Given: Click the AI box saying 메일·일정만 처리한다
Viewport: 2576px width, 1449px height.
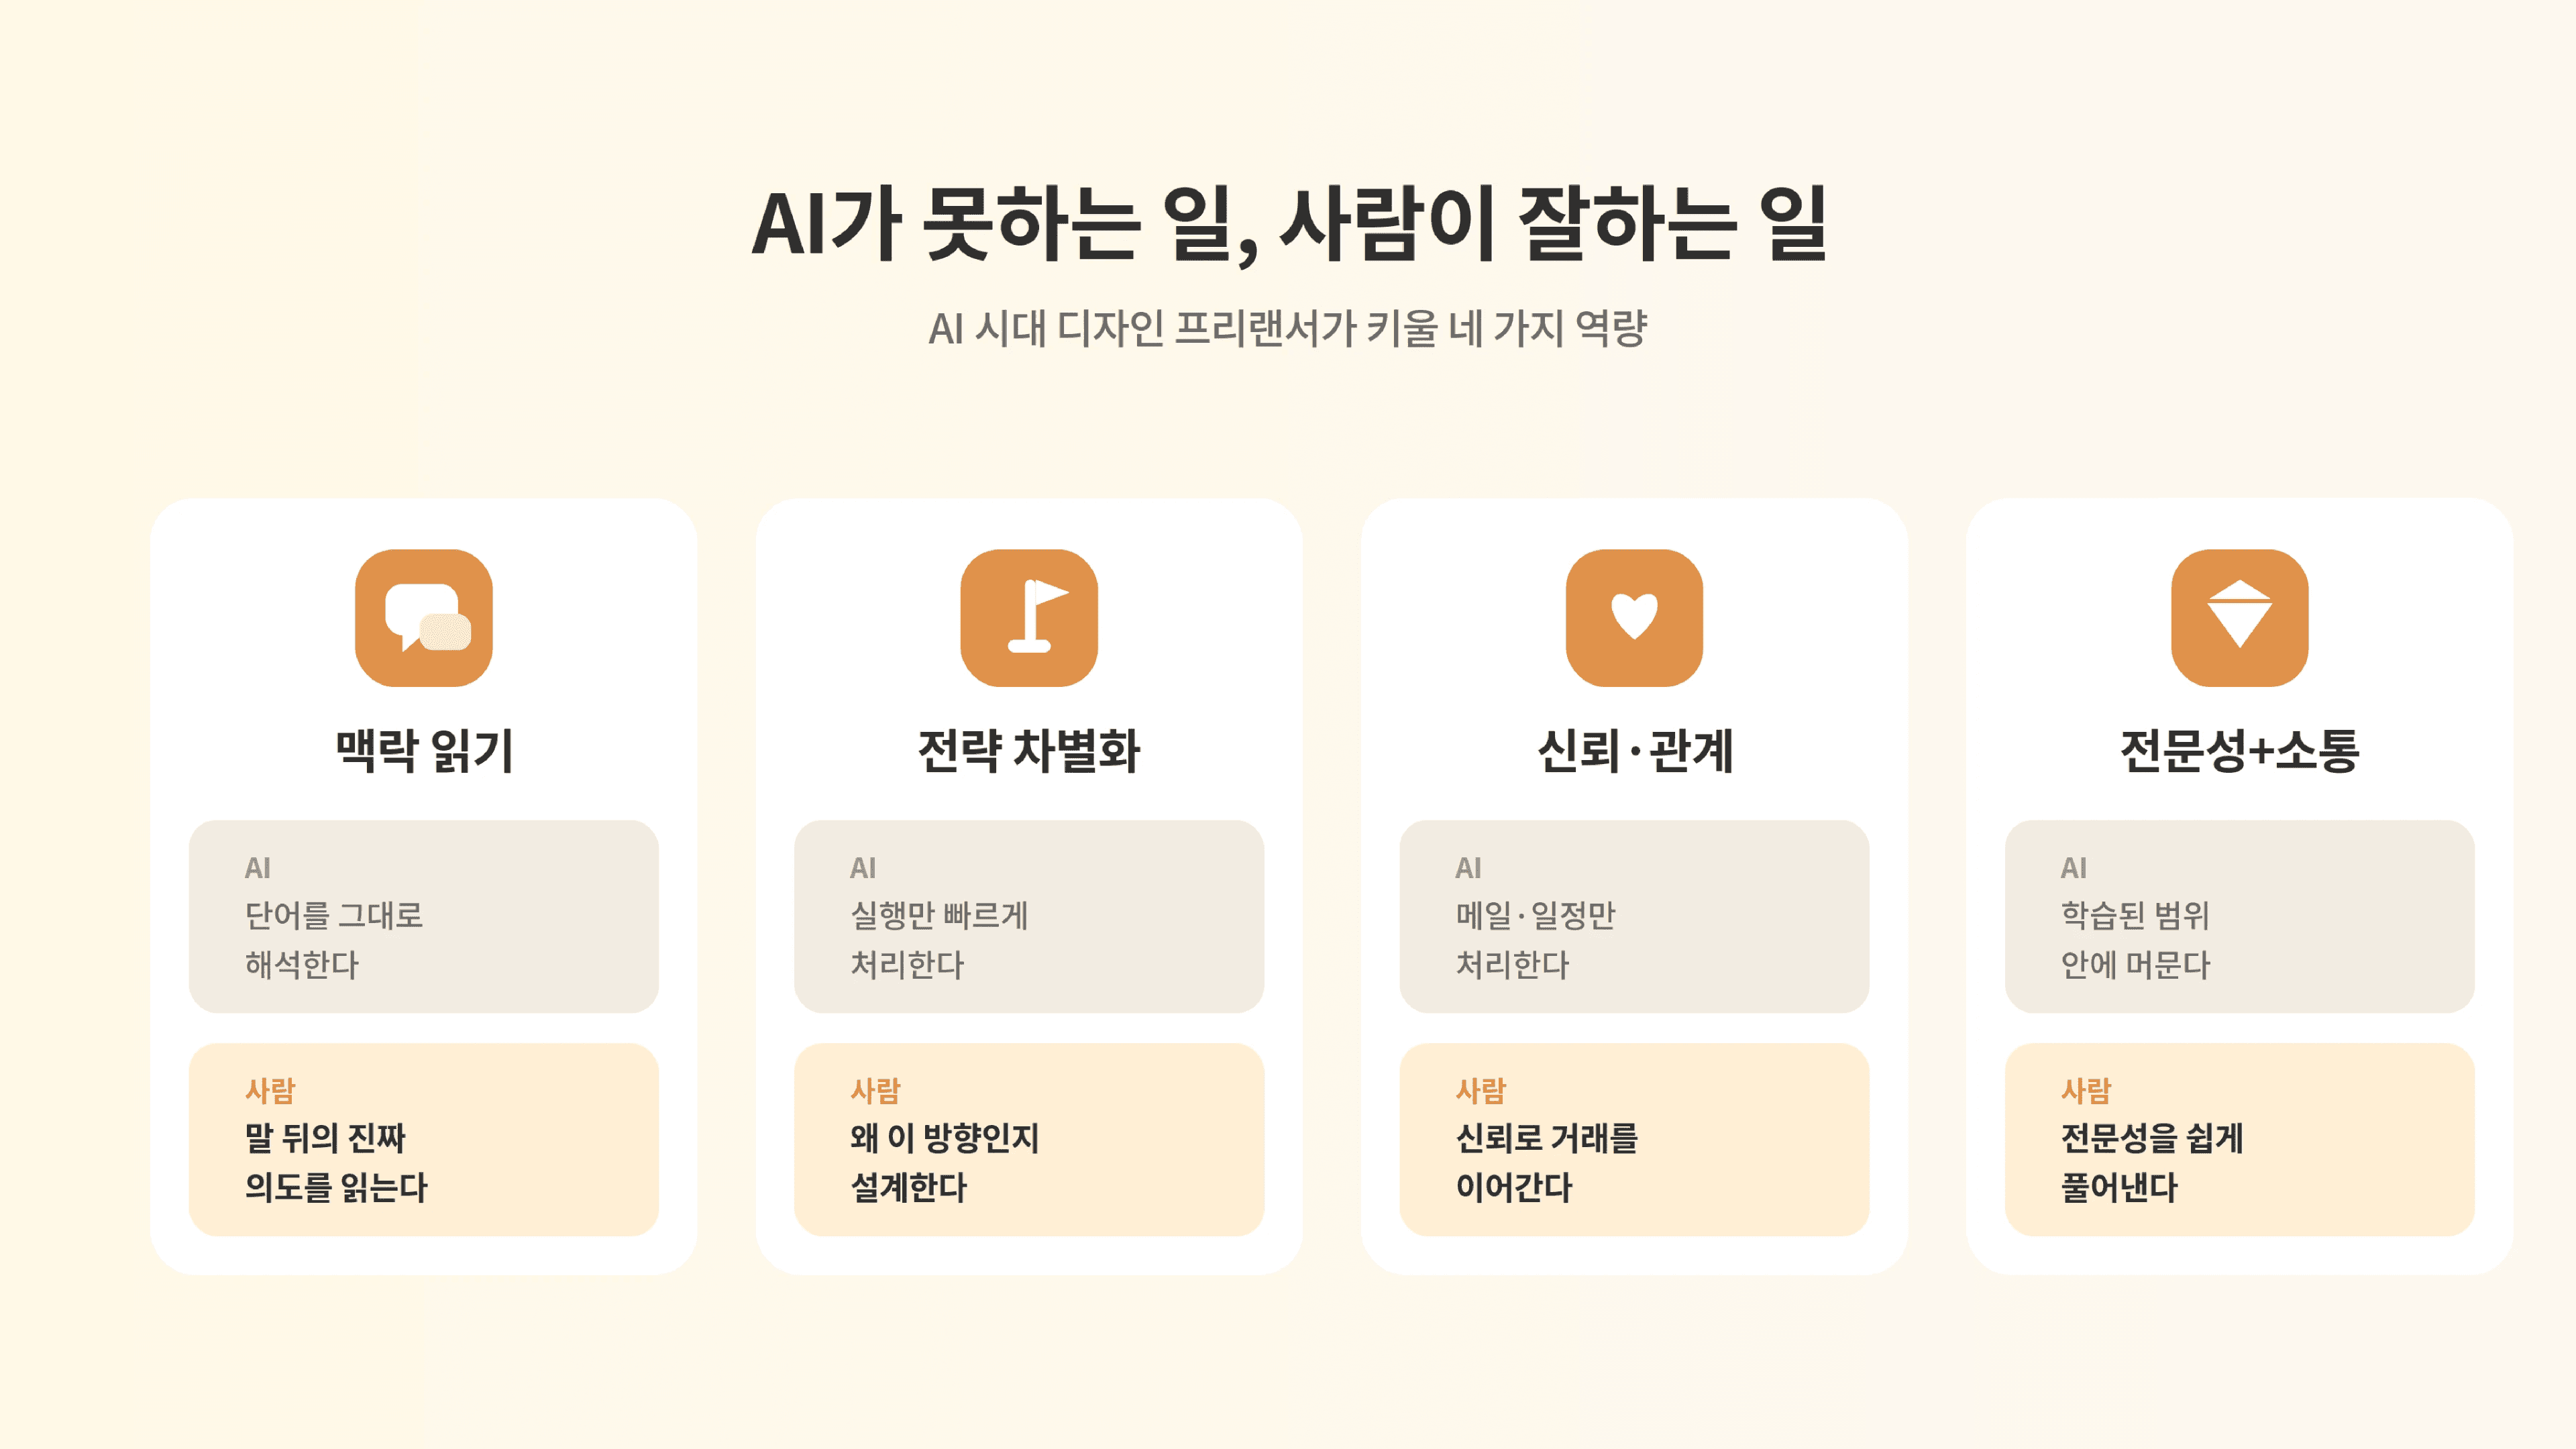Looking at the screenshot, I should (1634, 916).
